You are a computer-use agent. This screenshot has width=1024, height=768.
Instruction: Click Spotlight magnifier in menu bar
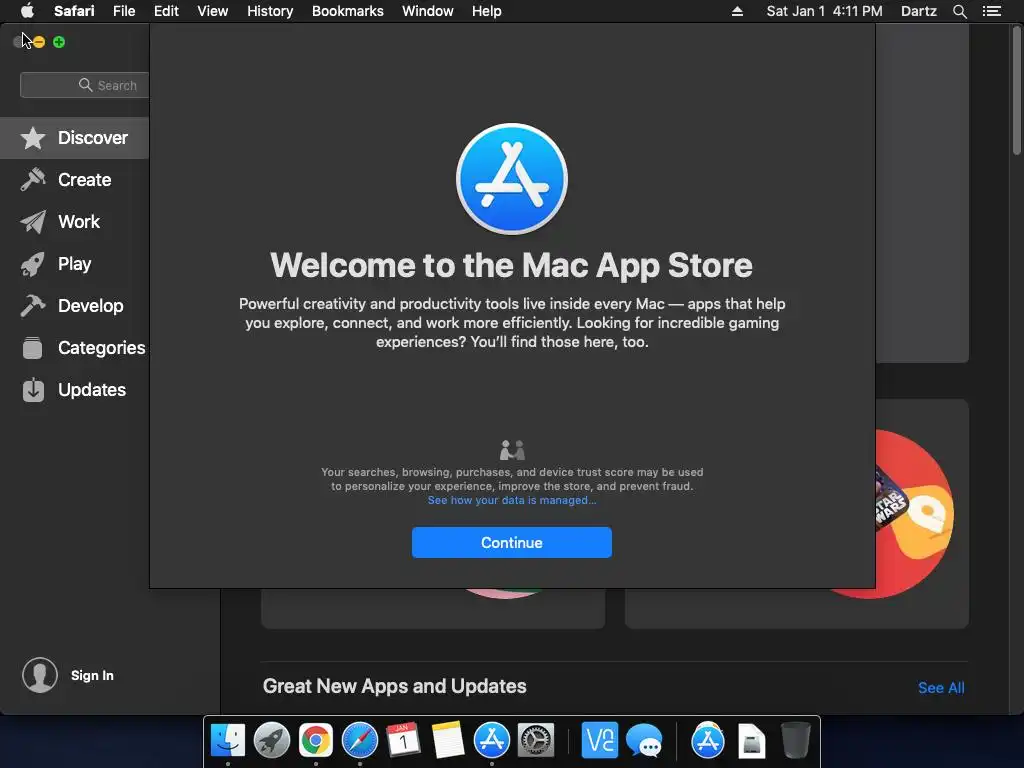point(959,11)
